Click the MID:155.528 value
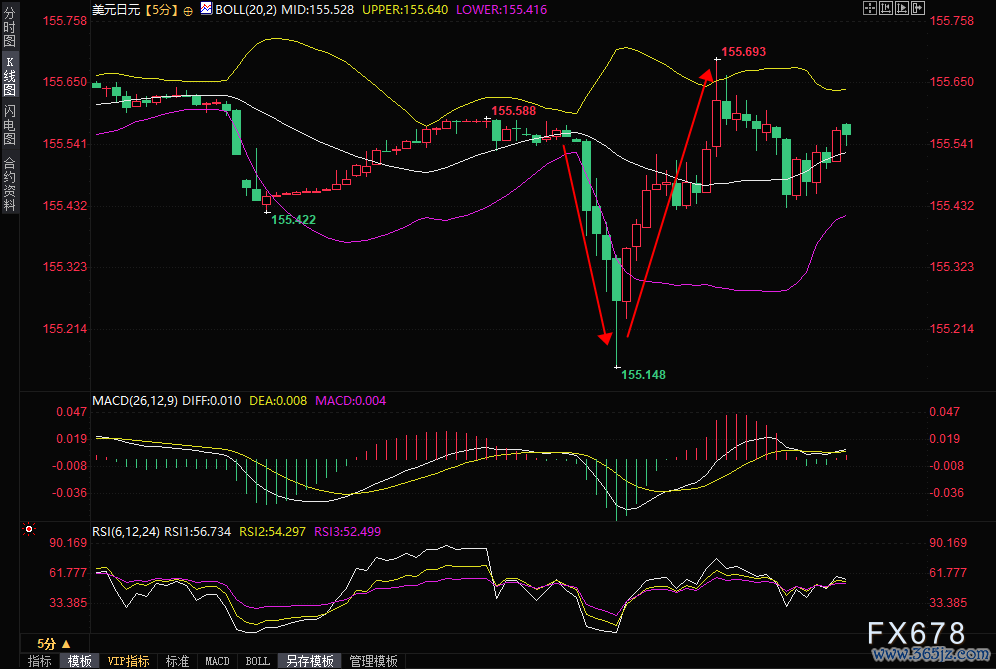This screenshot has width=996, height=669. click(x=317, y=10)
